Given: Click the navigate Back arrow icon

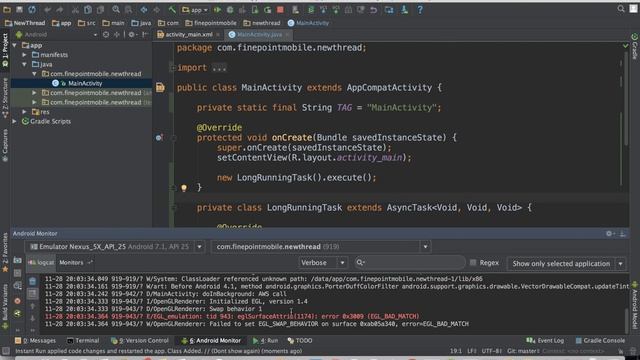Looking at the screenshot, I should [144, 9].
